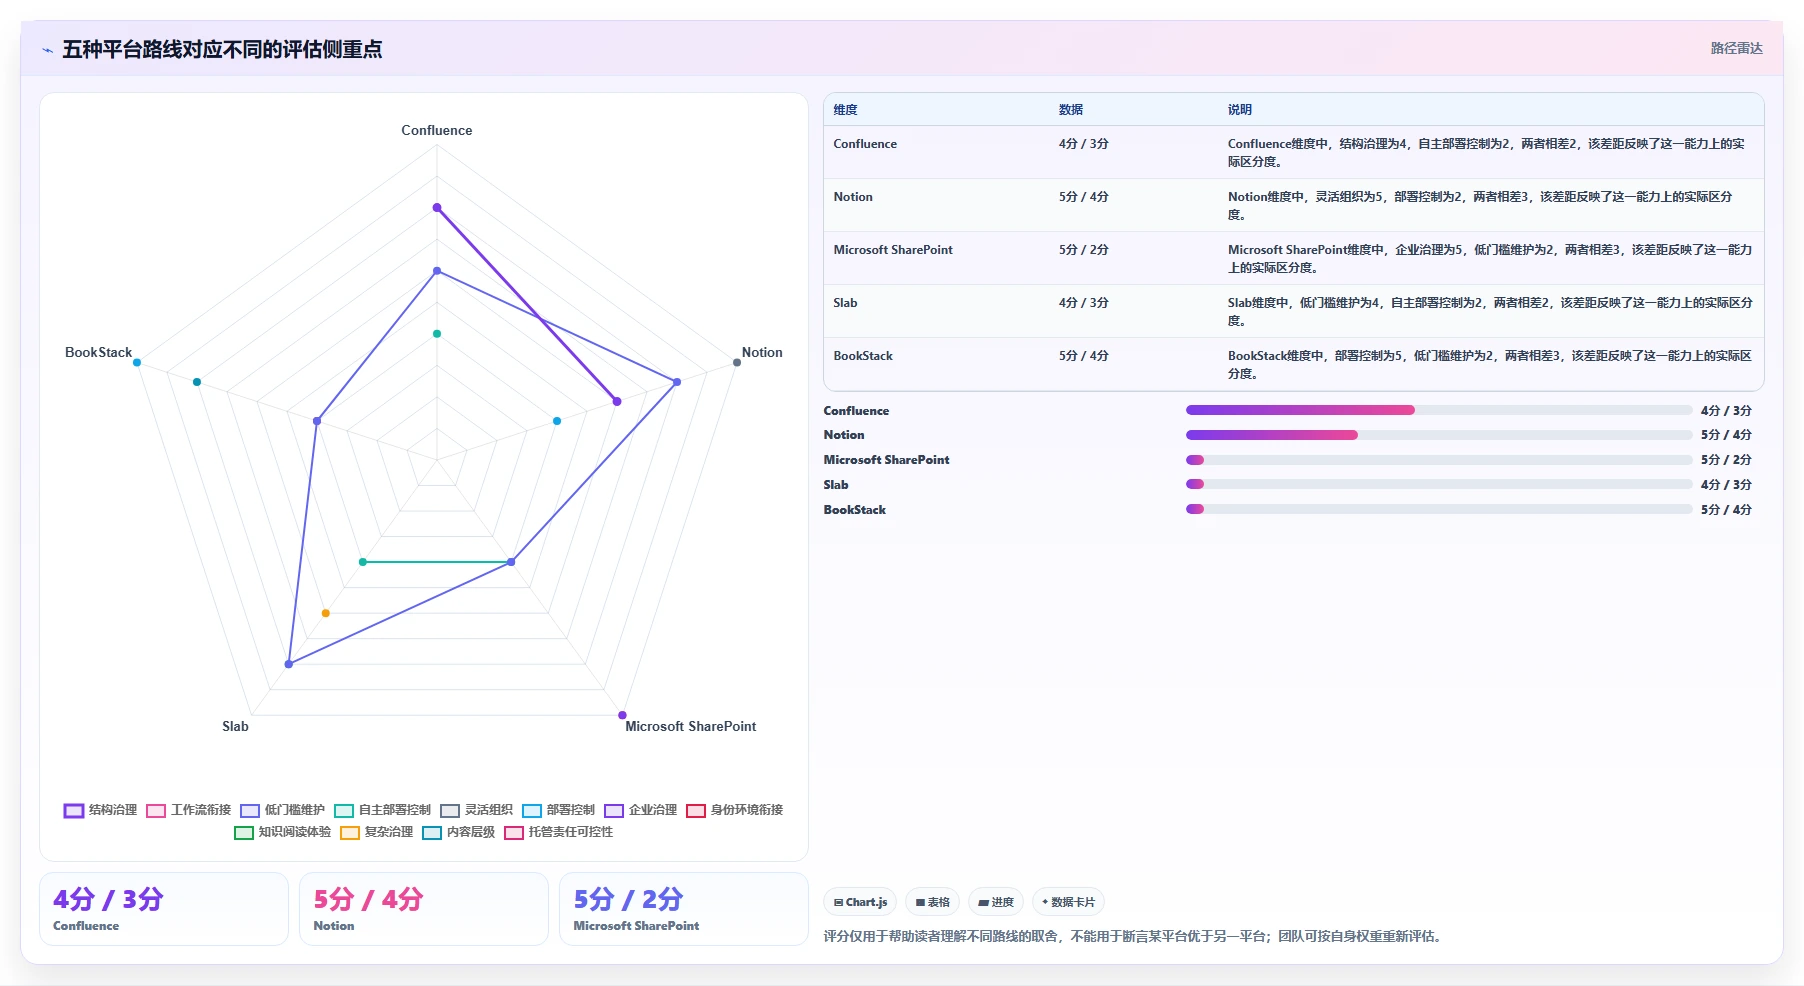Toggle the 自主部署控制 legend entry
Screen dimensions: 1804x986
tap(382, 810)
